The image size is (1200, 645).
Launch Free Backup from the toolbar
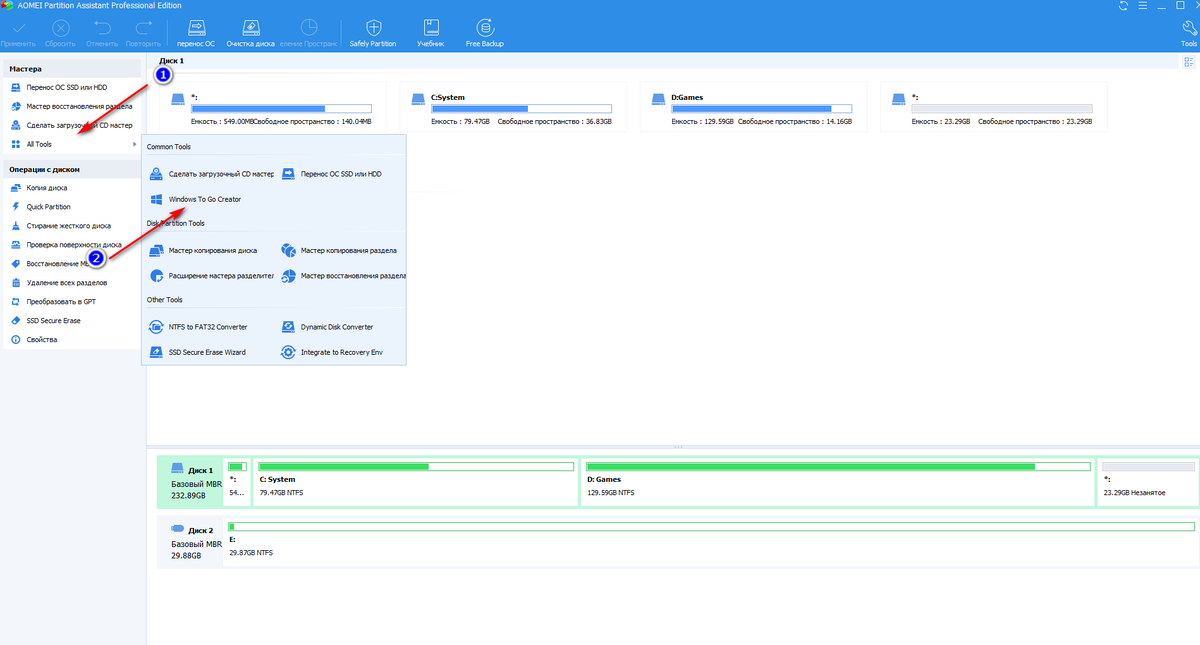485,33
